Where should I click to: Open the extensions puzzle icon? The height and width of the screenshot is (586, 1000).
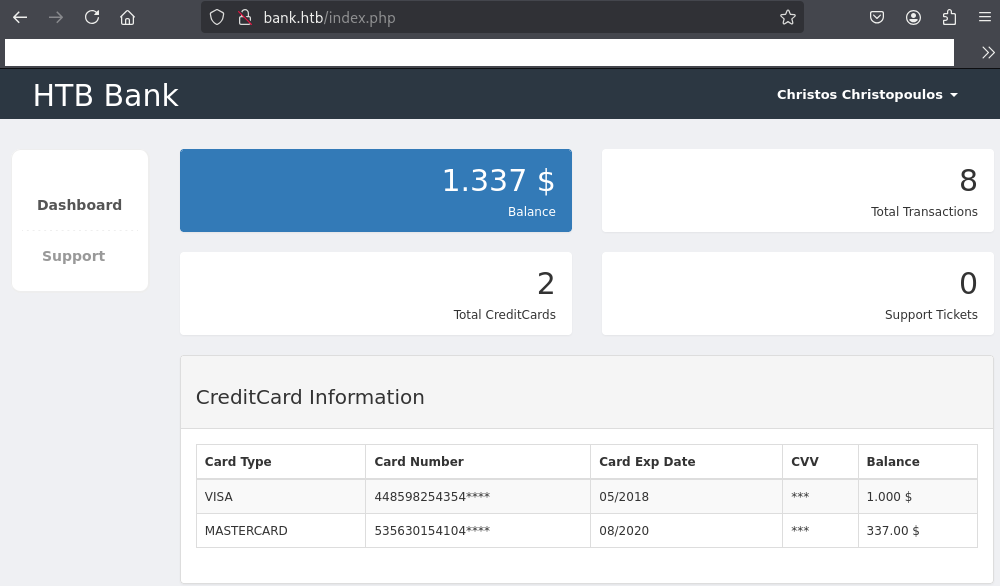(949, 17)
